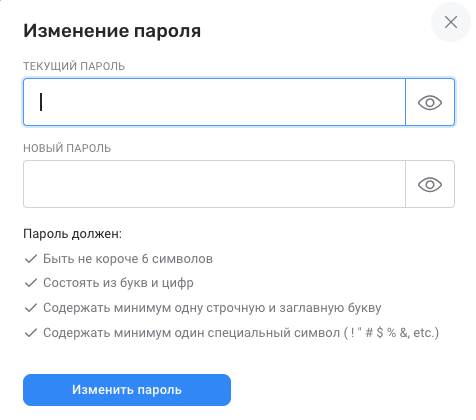
Task: Select the checkmark for заглавную букву rule
Action: point(31,308)
